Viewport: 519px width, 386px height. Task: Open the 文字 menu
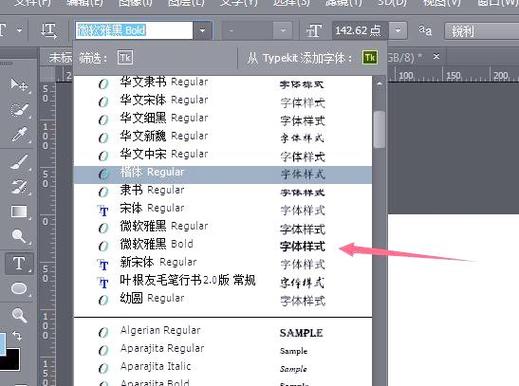click(x=238, y=3)
